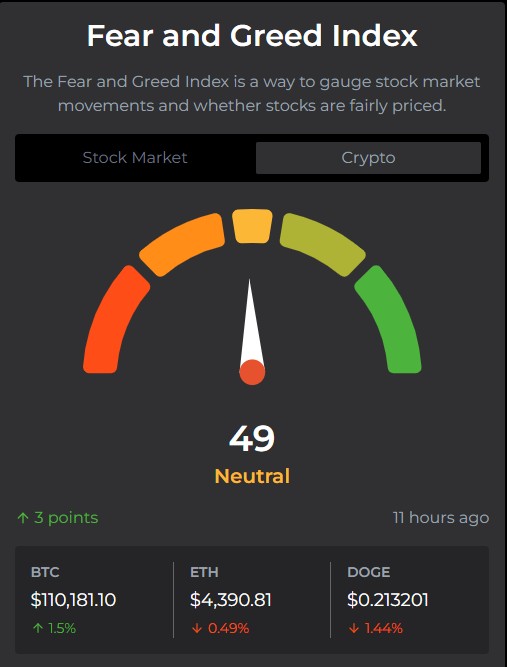The image size is (507, 667).
Task: Click the olive greed gauge segment
Action: click(322, 244)
